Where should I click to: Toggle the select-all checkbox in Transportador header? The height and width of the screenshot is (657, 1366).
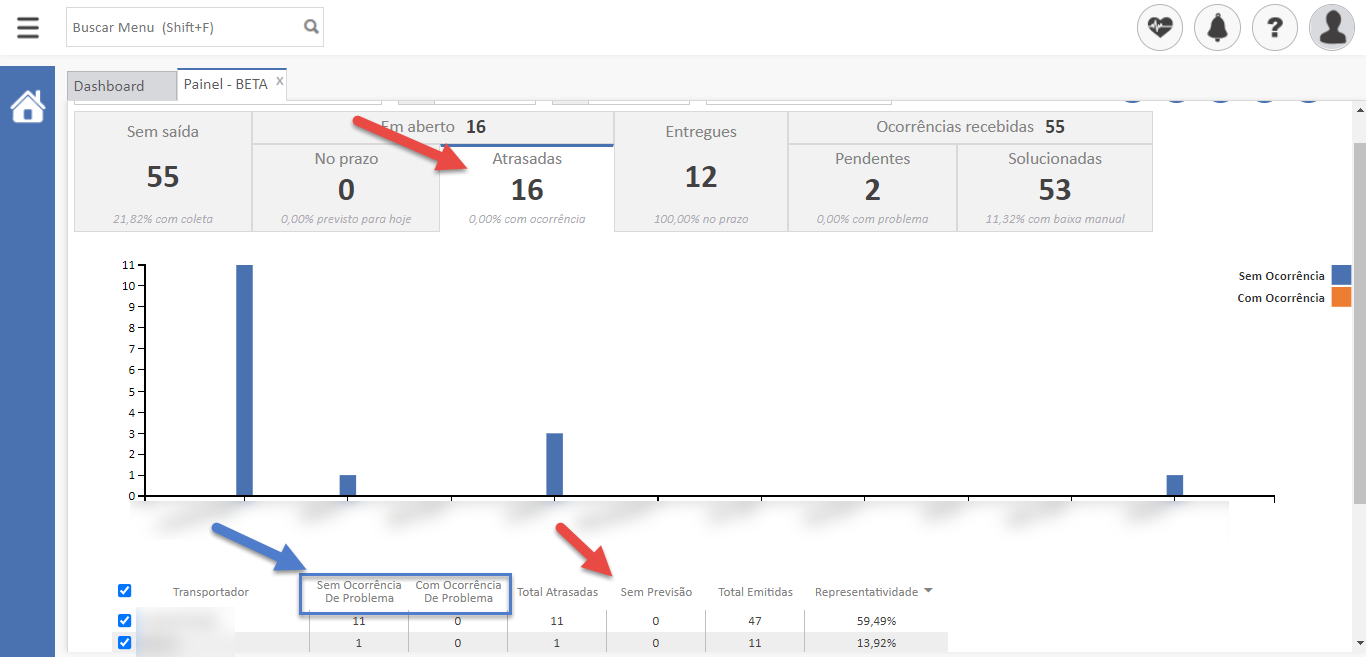coord(125,590)
